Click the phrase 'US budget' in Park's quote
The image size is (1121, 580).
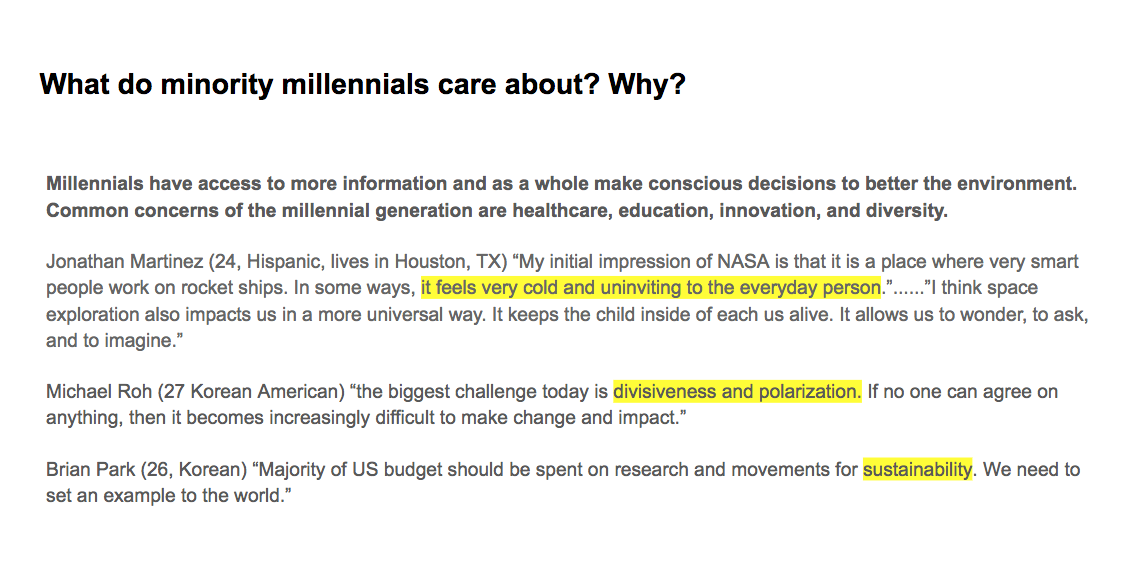point(396,470)
